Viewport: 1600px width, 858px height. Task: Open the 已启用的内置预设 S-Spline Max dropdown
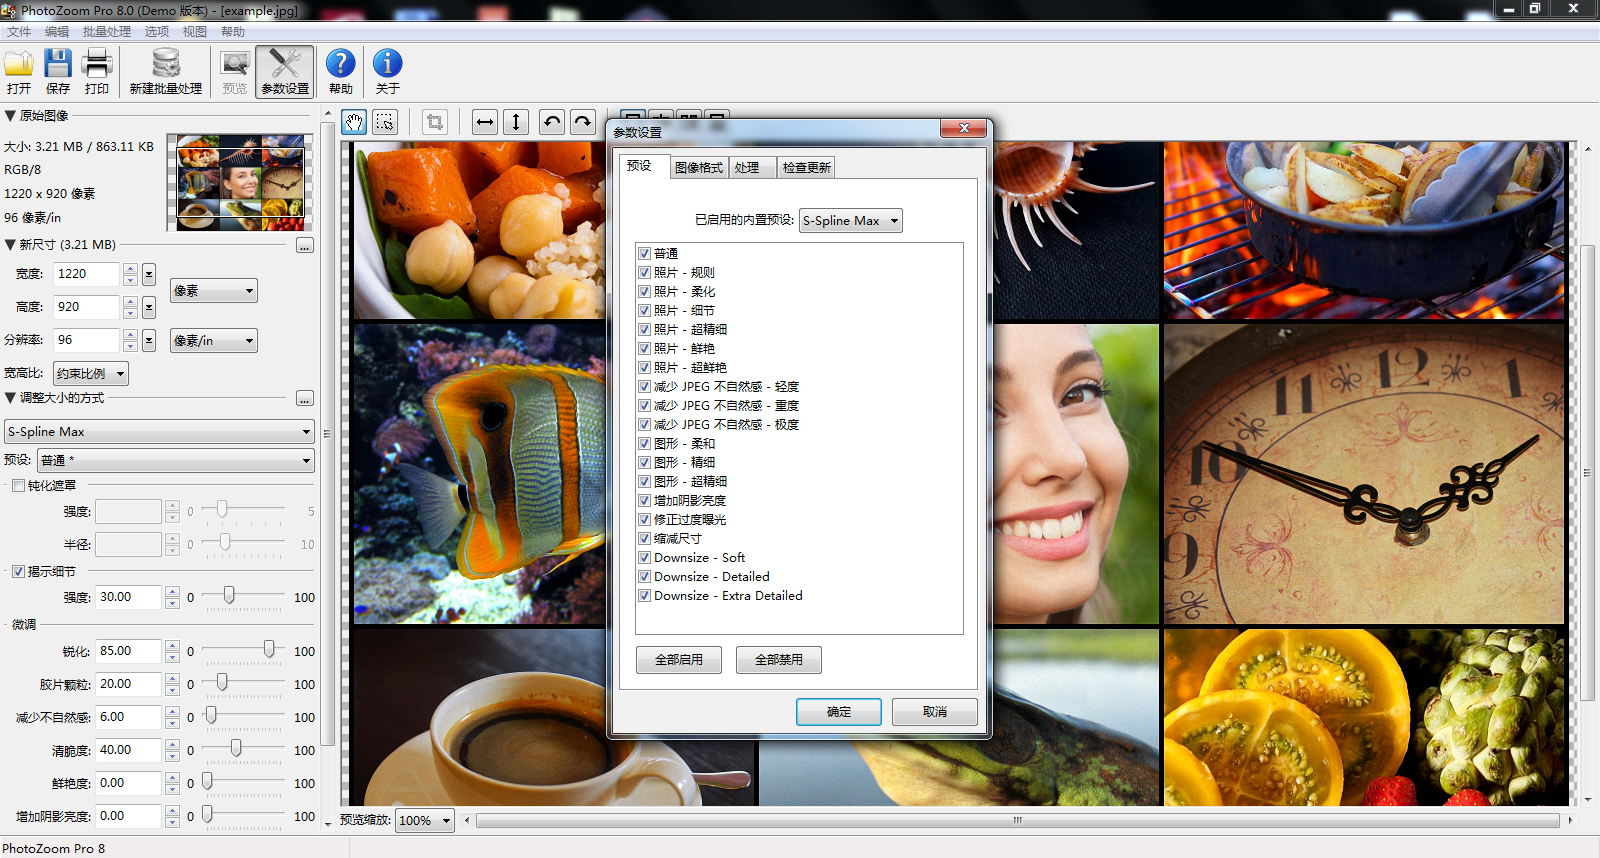(850, 221)
